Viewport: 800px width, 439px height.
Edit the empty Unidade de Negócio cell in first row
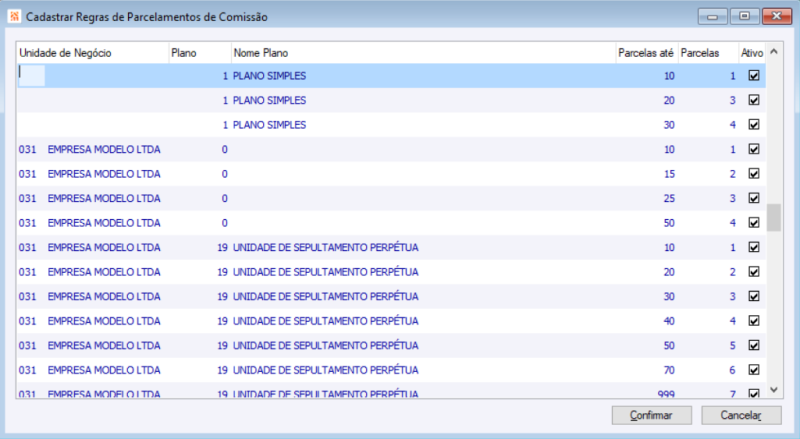(32, 76)
